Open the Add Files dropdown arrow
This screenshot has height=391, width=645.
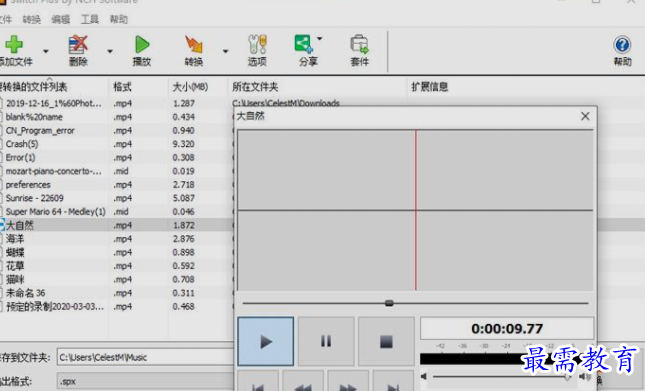tap(46, 51)
